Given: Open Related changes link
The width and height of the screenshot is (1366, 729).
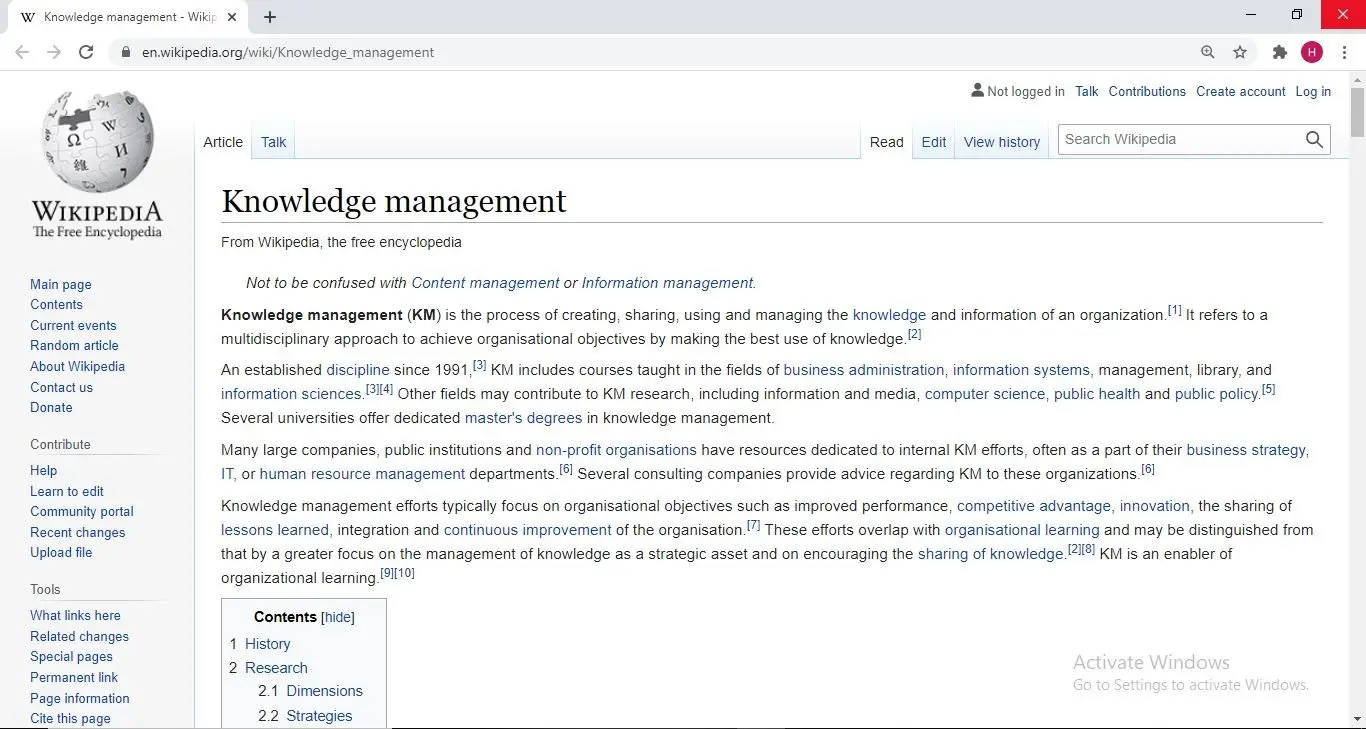Looking at the screenshot, I should [79, 636].
